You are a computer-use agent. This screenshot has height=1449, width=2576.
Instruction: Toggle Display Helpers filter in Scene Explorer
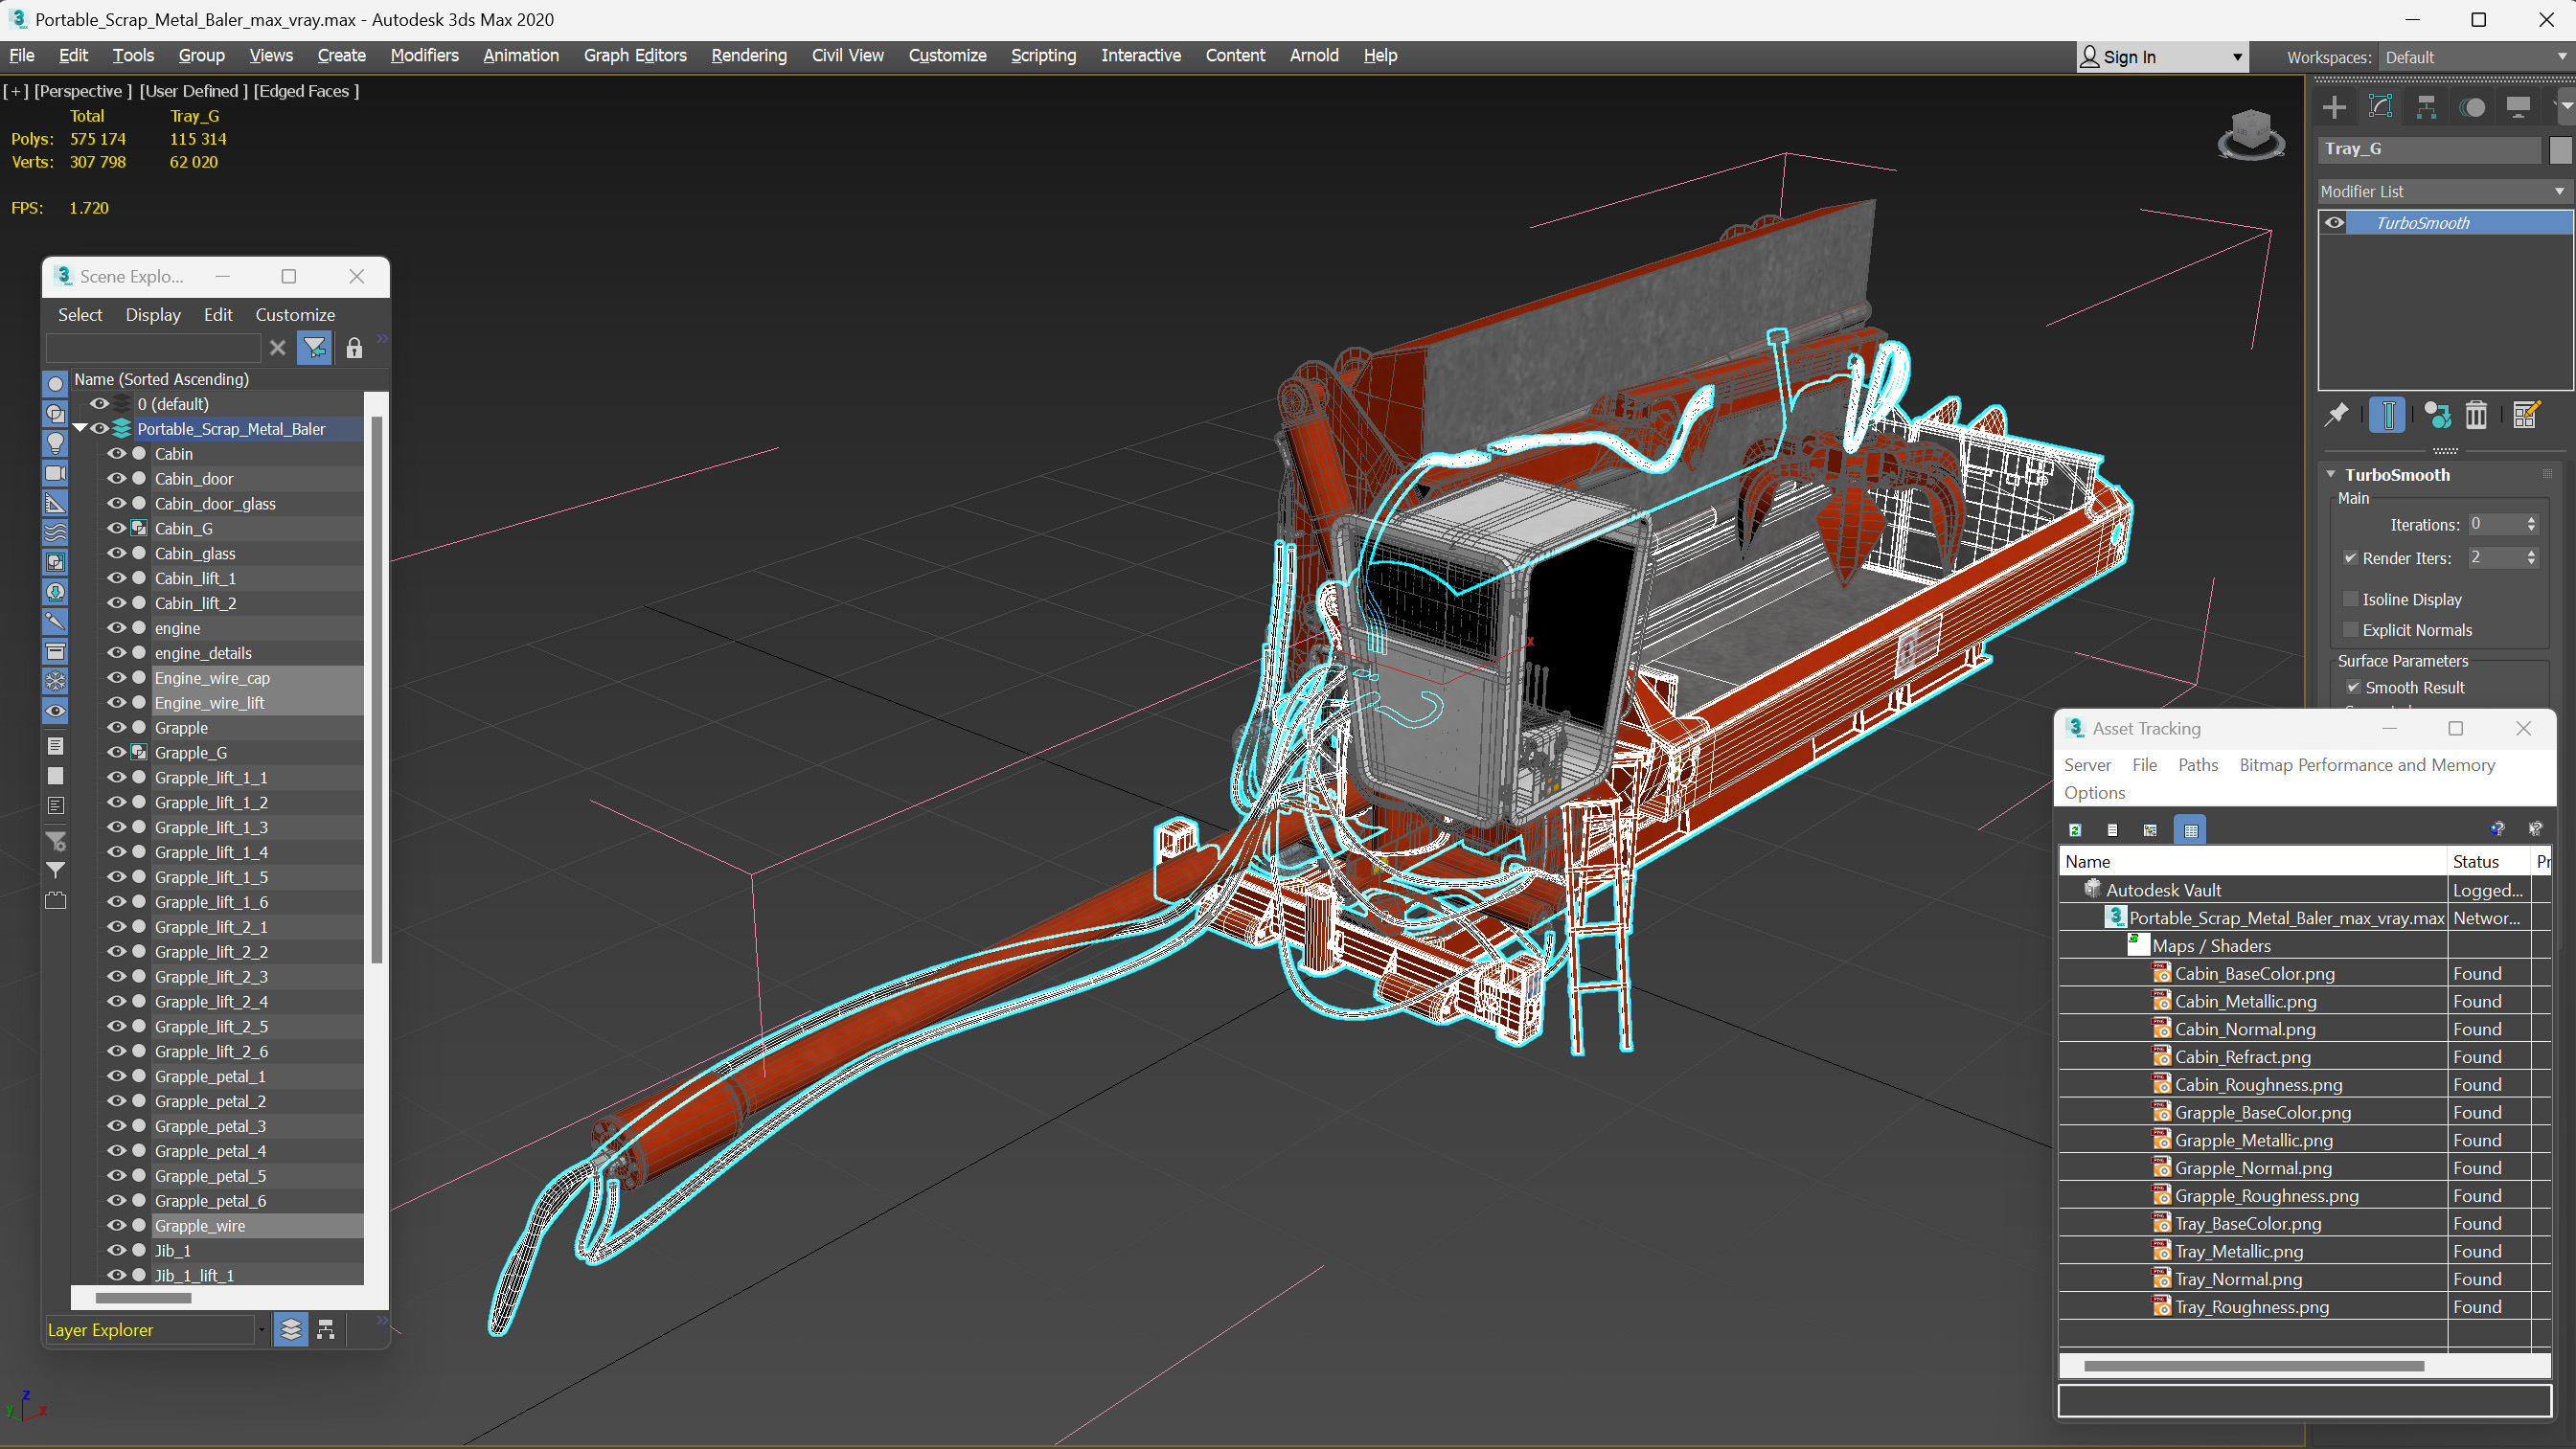tap(56, 503)
